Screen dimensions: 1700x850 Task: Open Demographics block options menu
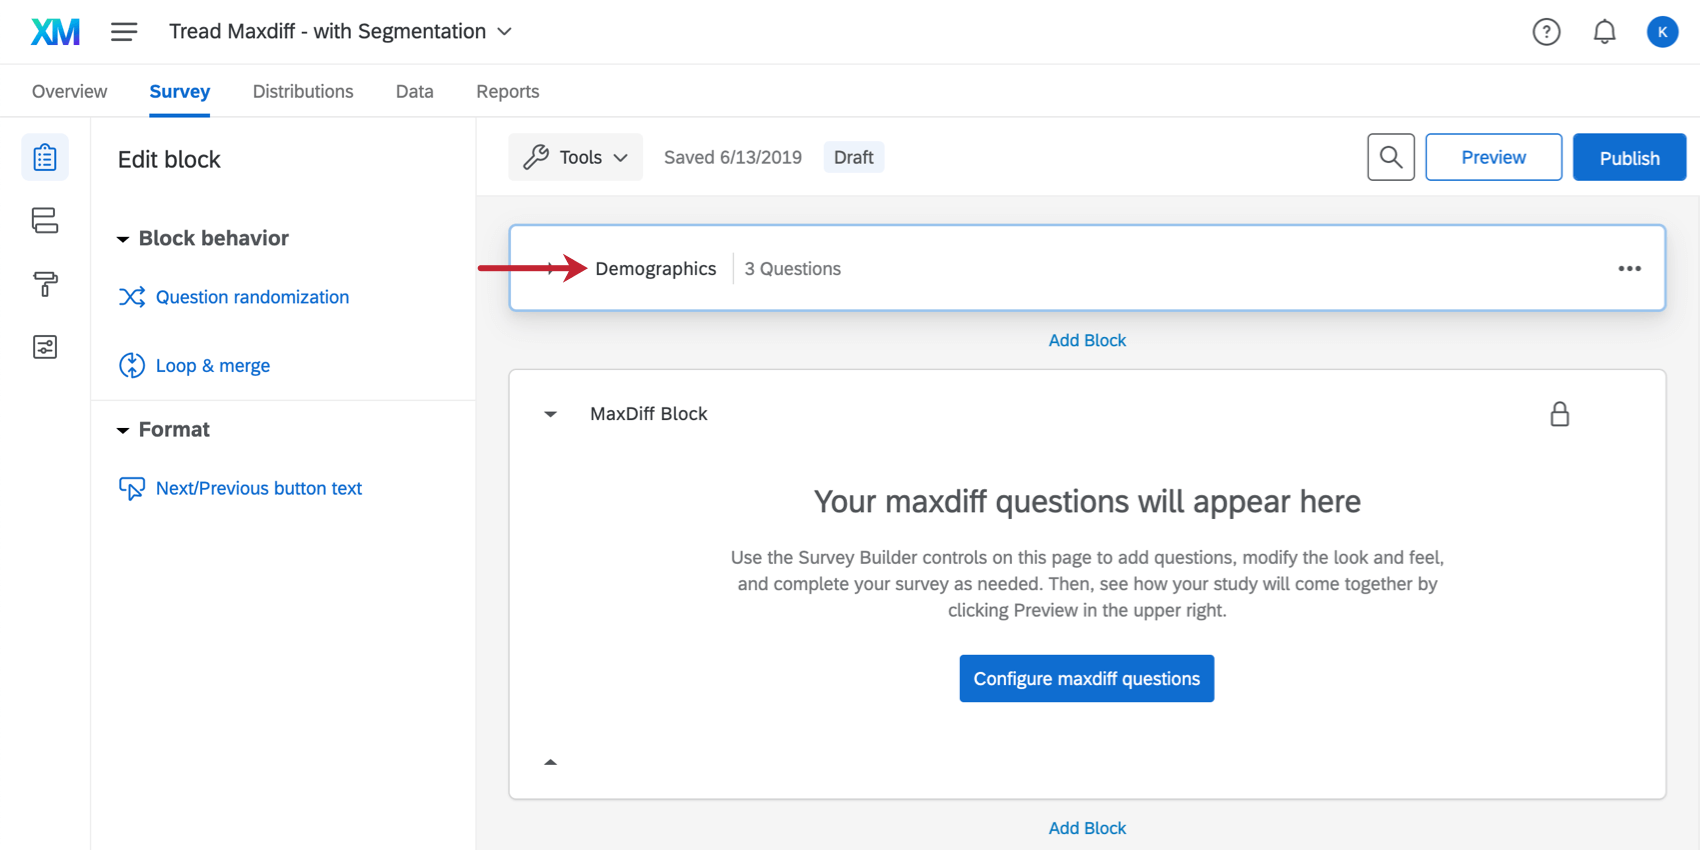1629,268
